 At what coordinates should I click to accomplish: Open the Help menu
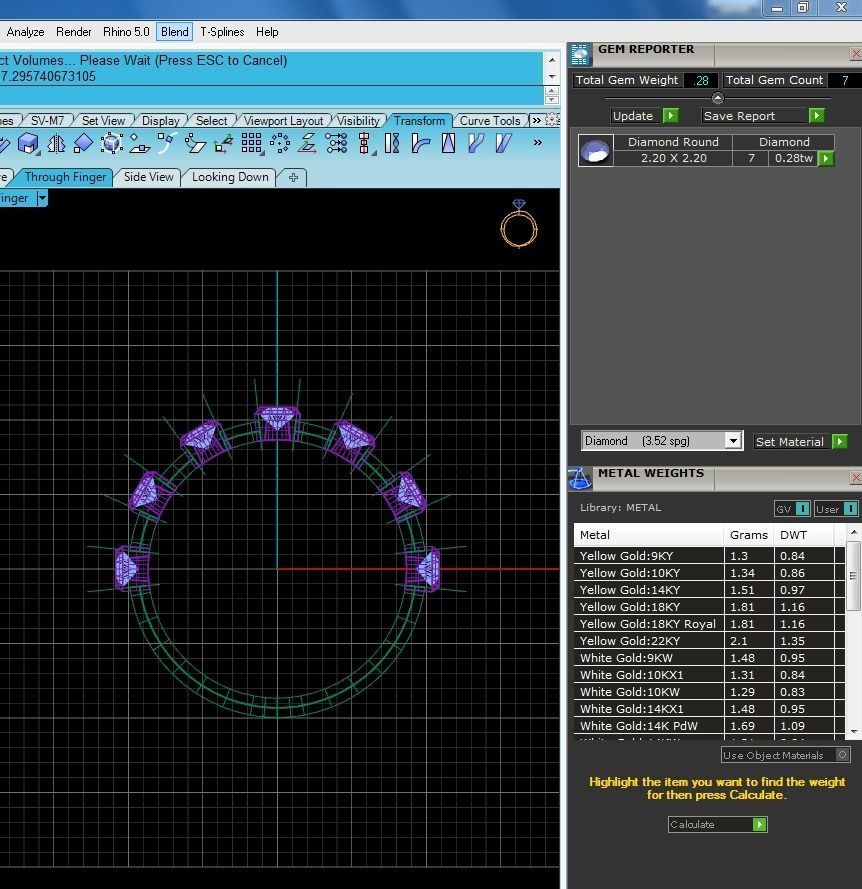(x=267, y=32)
